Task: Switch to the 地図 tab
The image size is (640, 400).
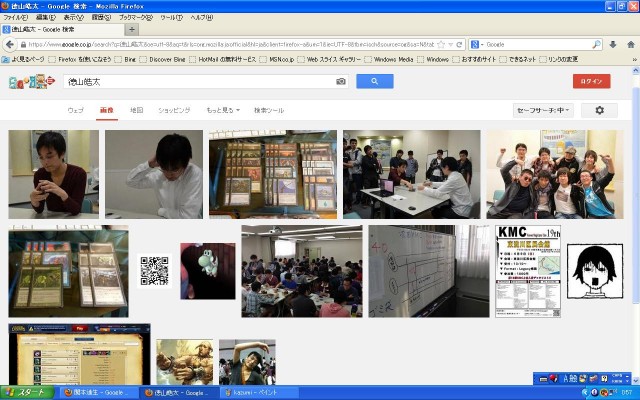Action: [136, 110]
